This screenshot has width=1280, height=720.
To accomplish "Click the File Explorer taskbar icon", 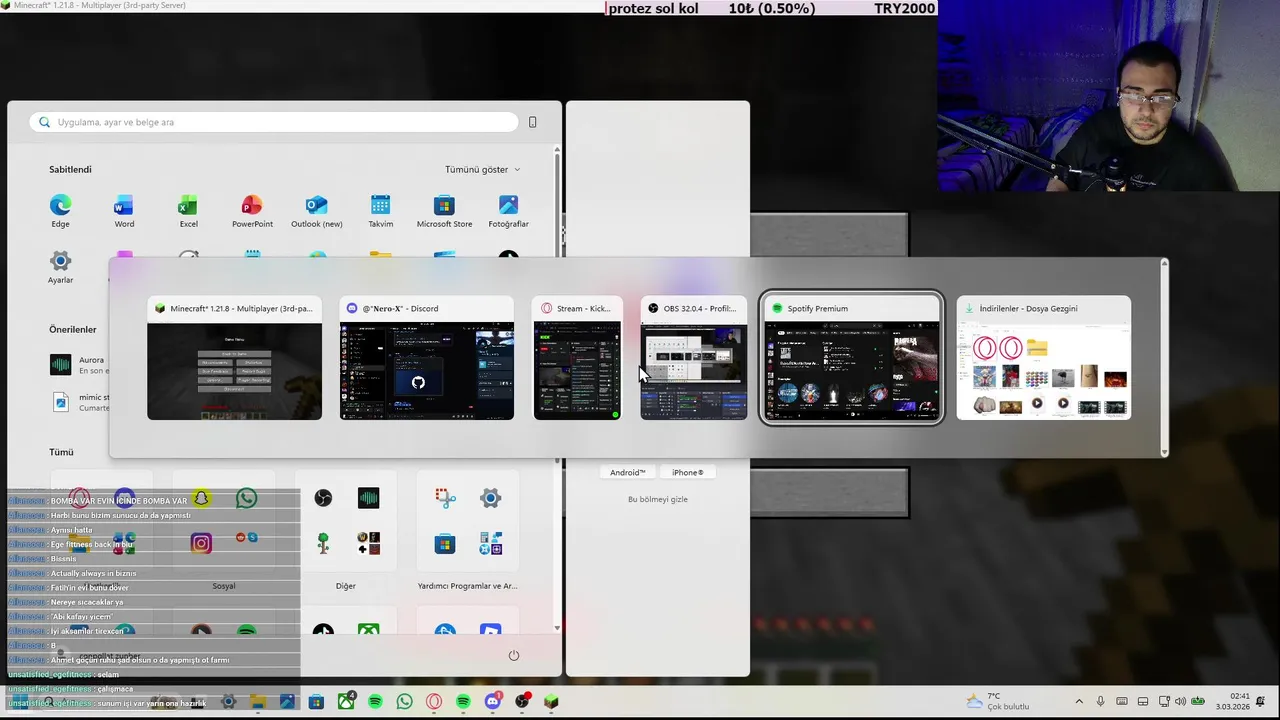I will 258,702.
